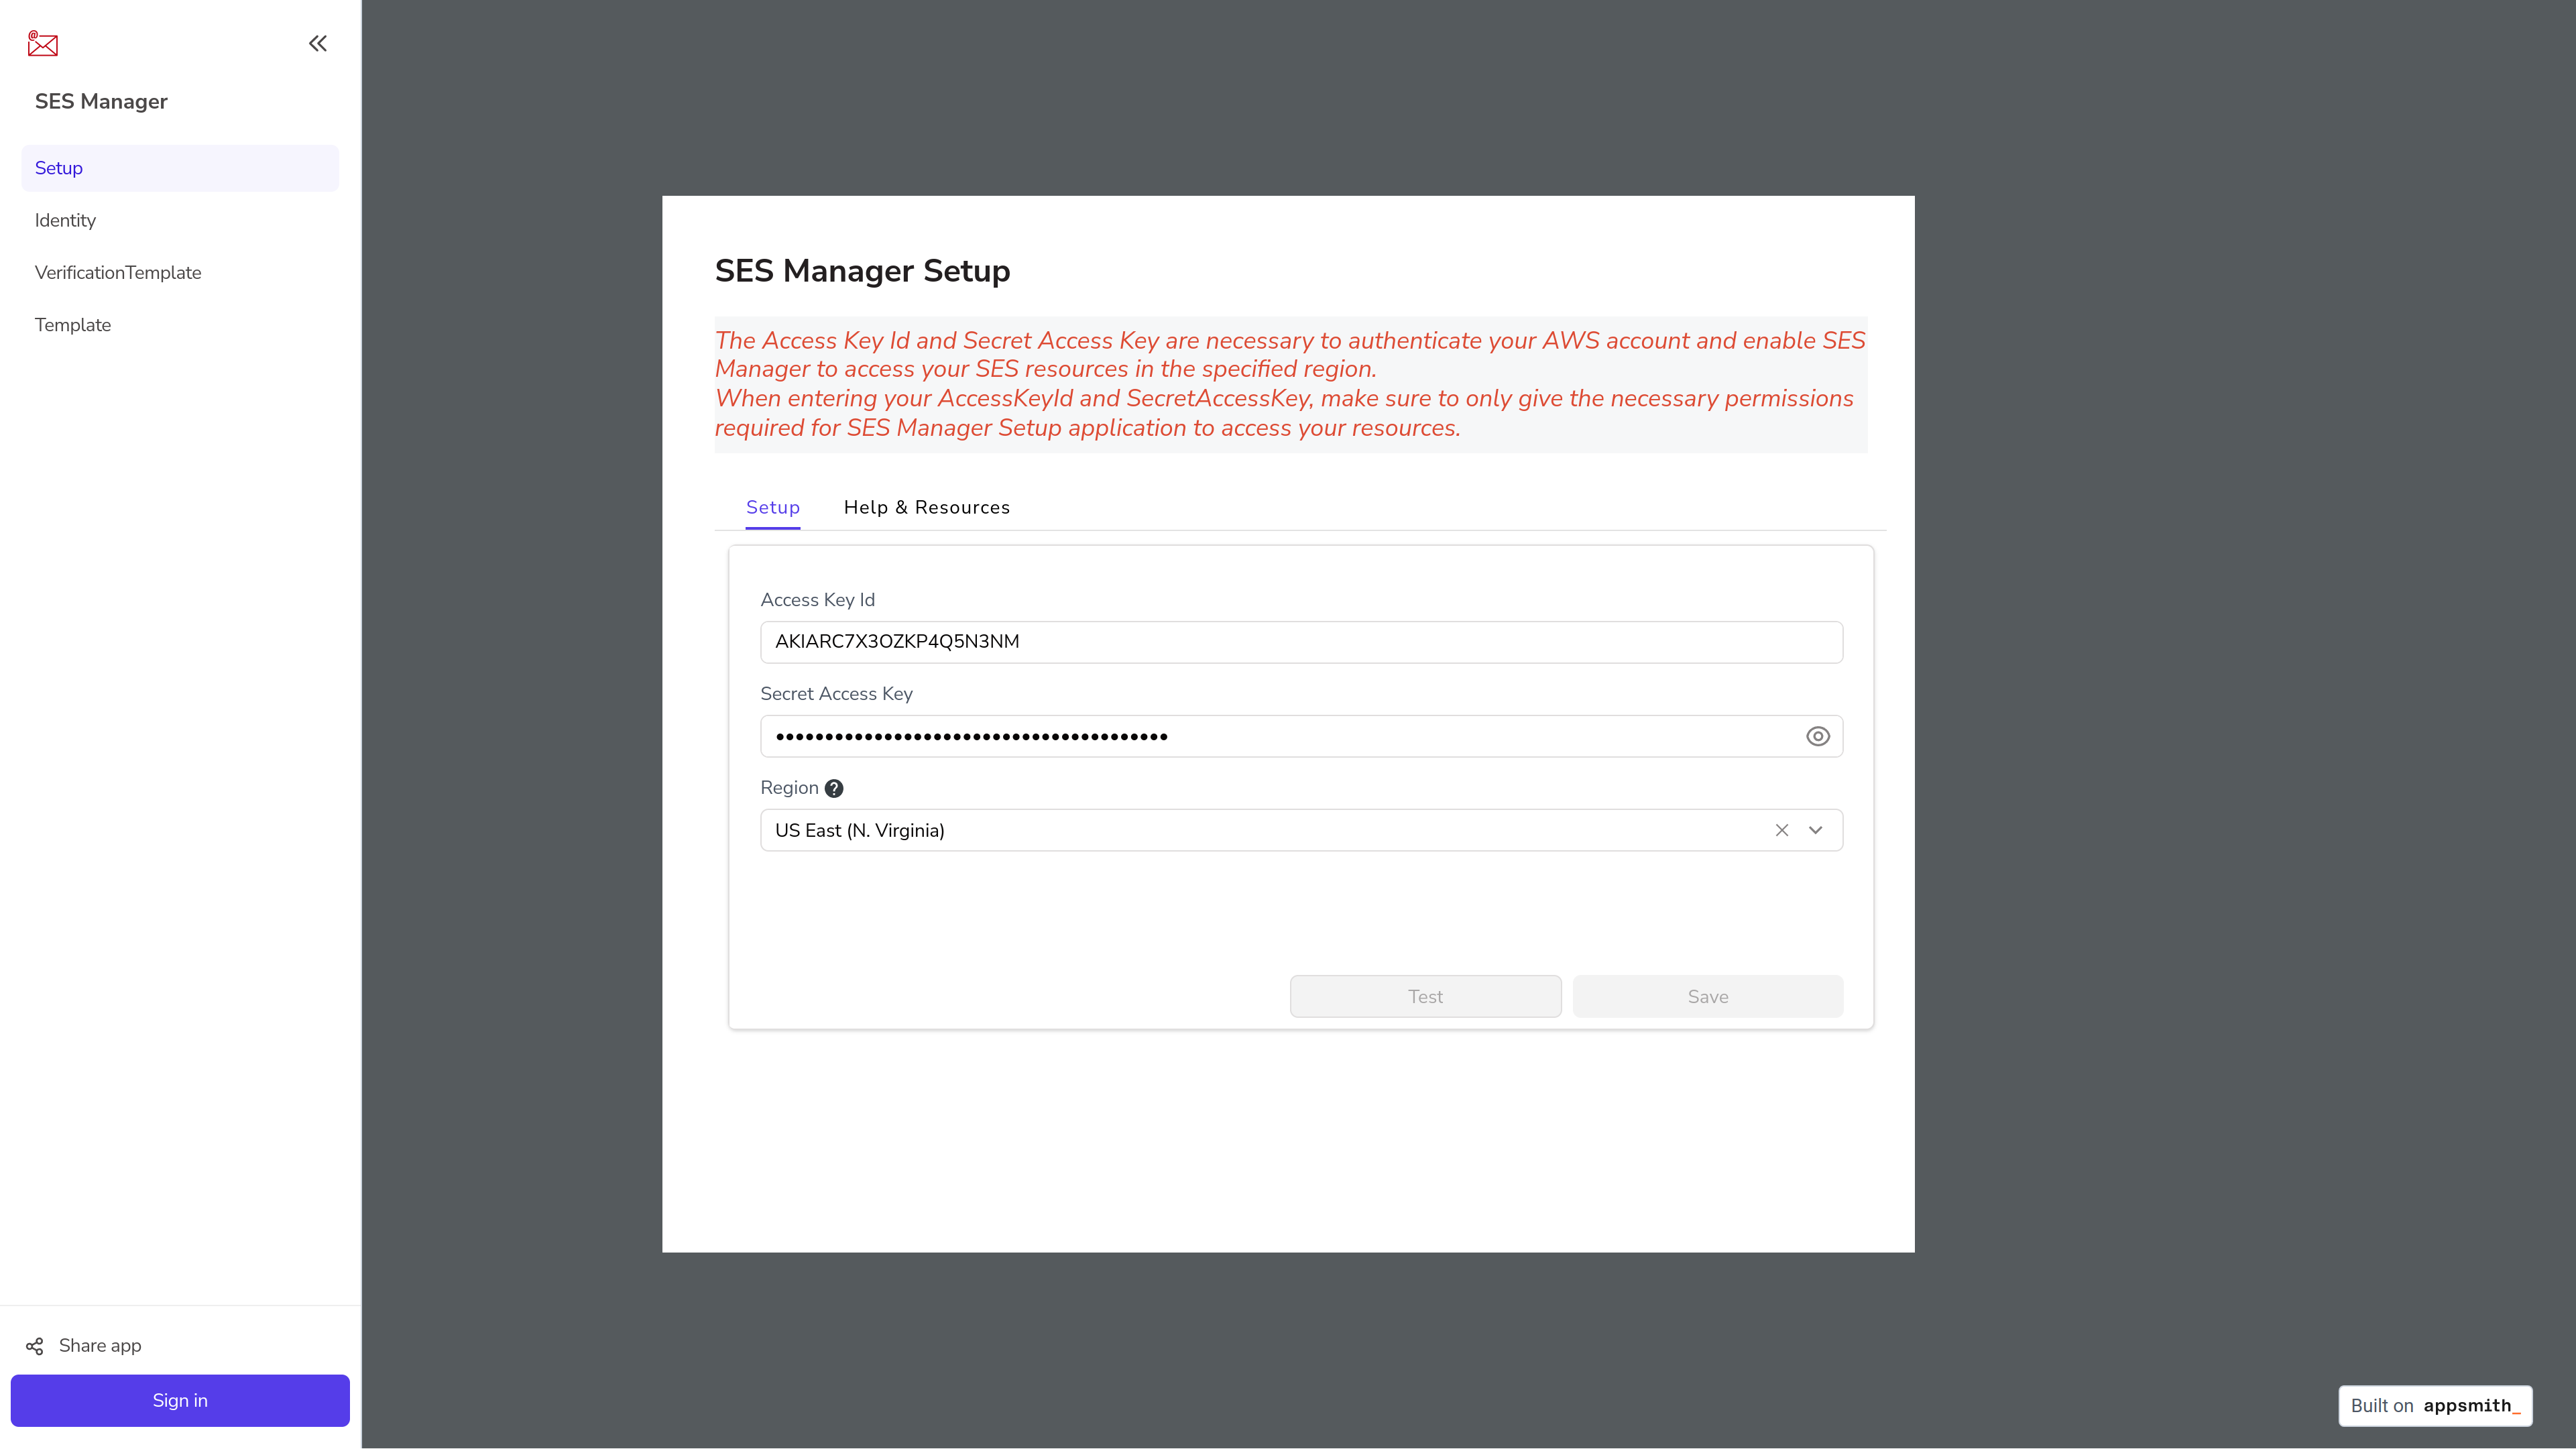The width and height of the screenshot is (2576, 1449).
Task: Click the Secret Access Key label
Action: [836, 694]
